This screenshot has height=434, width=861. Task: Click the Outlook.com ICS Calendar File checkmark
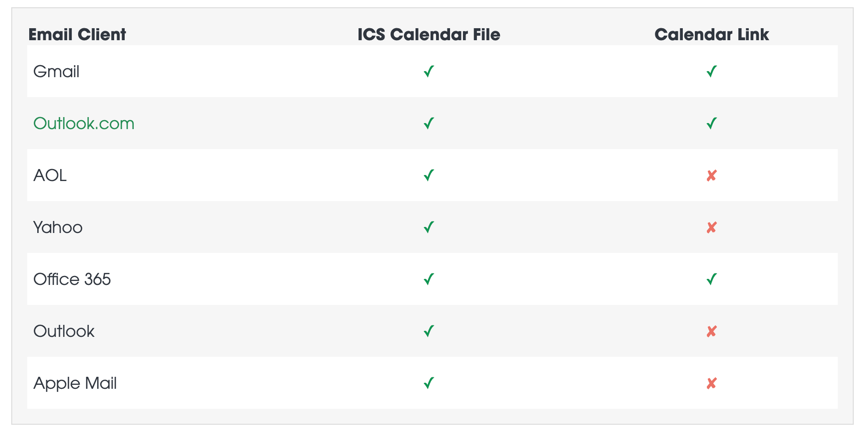(x=428, y=124)
